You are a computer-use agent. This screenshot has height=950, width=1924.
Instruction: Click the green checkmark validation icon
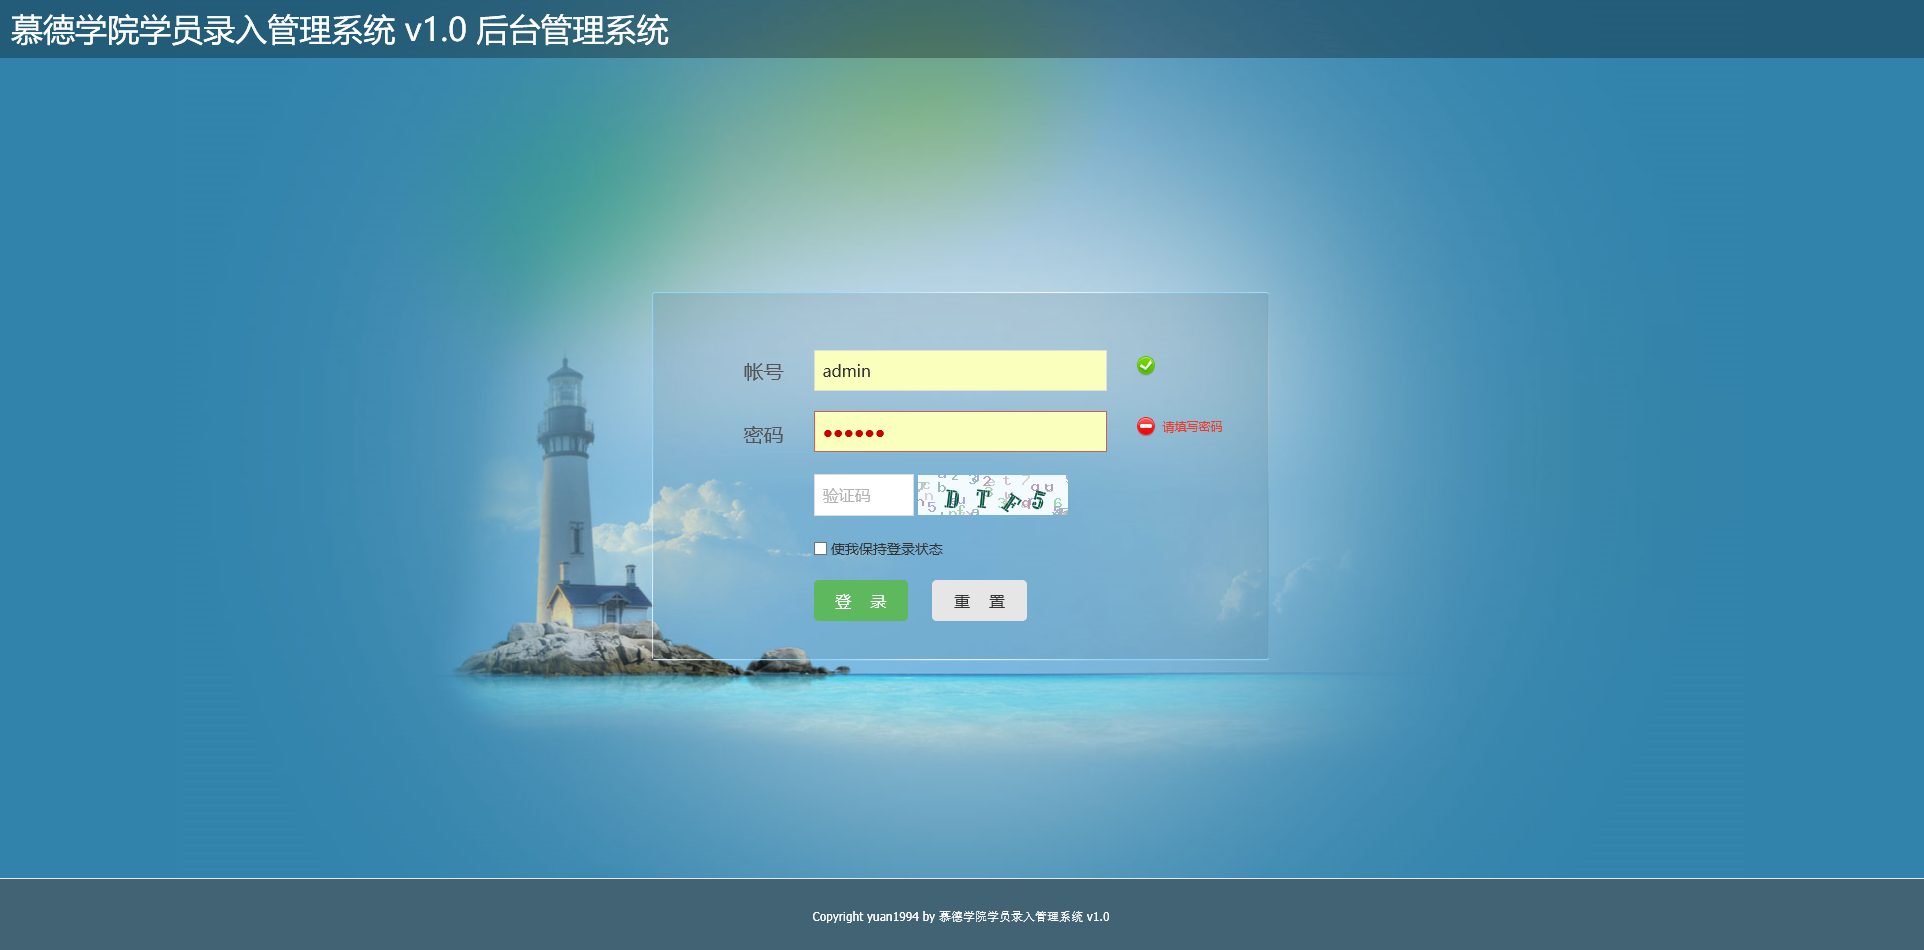[x=1146, y=366]
